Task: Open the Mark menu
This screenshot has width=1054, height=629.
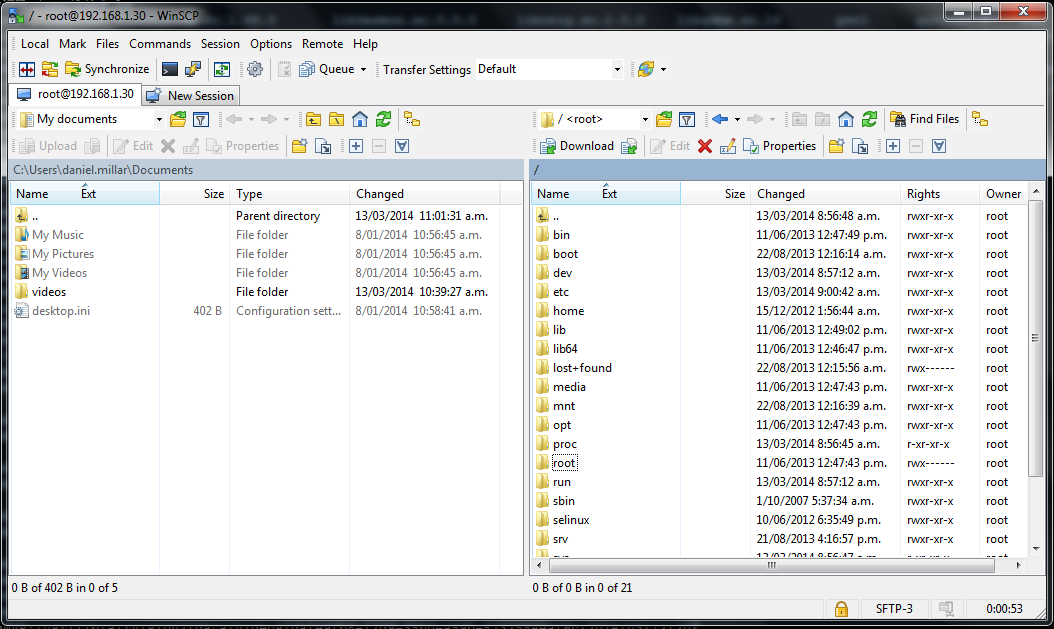Action: click(73, 44)
